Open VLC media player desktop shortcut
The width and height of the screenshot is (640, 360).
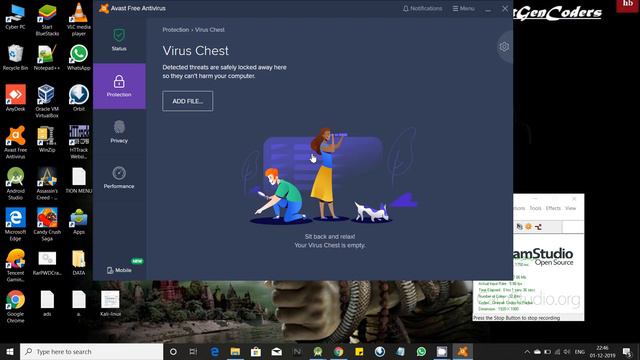click(x=79, y=20)
